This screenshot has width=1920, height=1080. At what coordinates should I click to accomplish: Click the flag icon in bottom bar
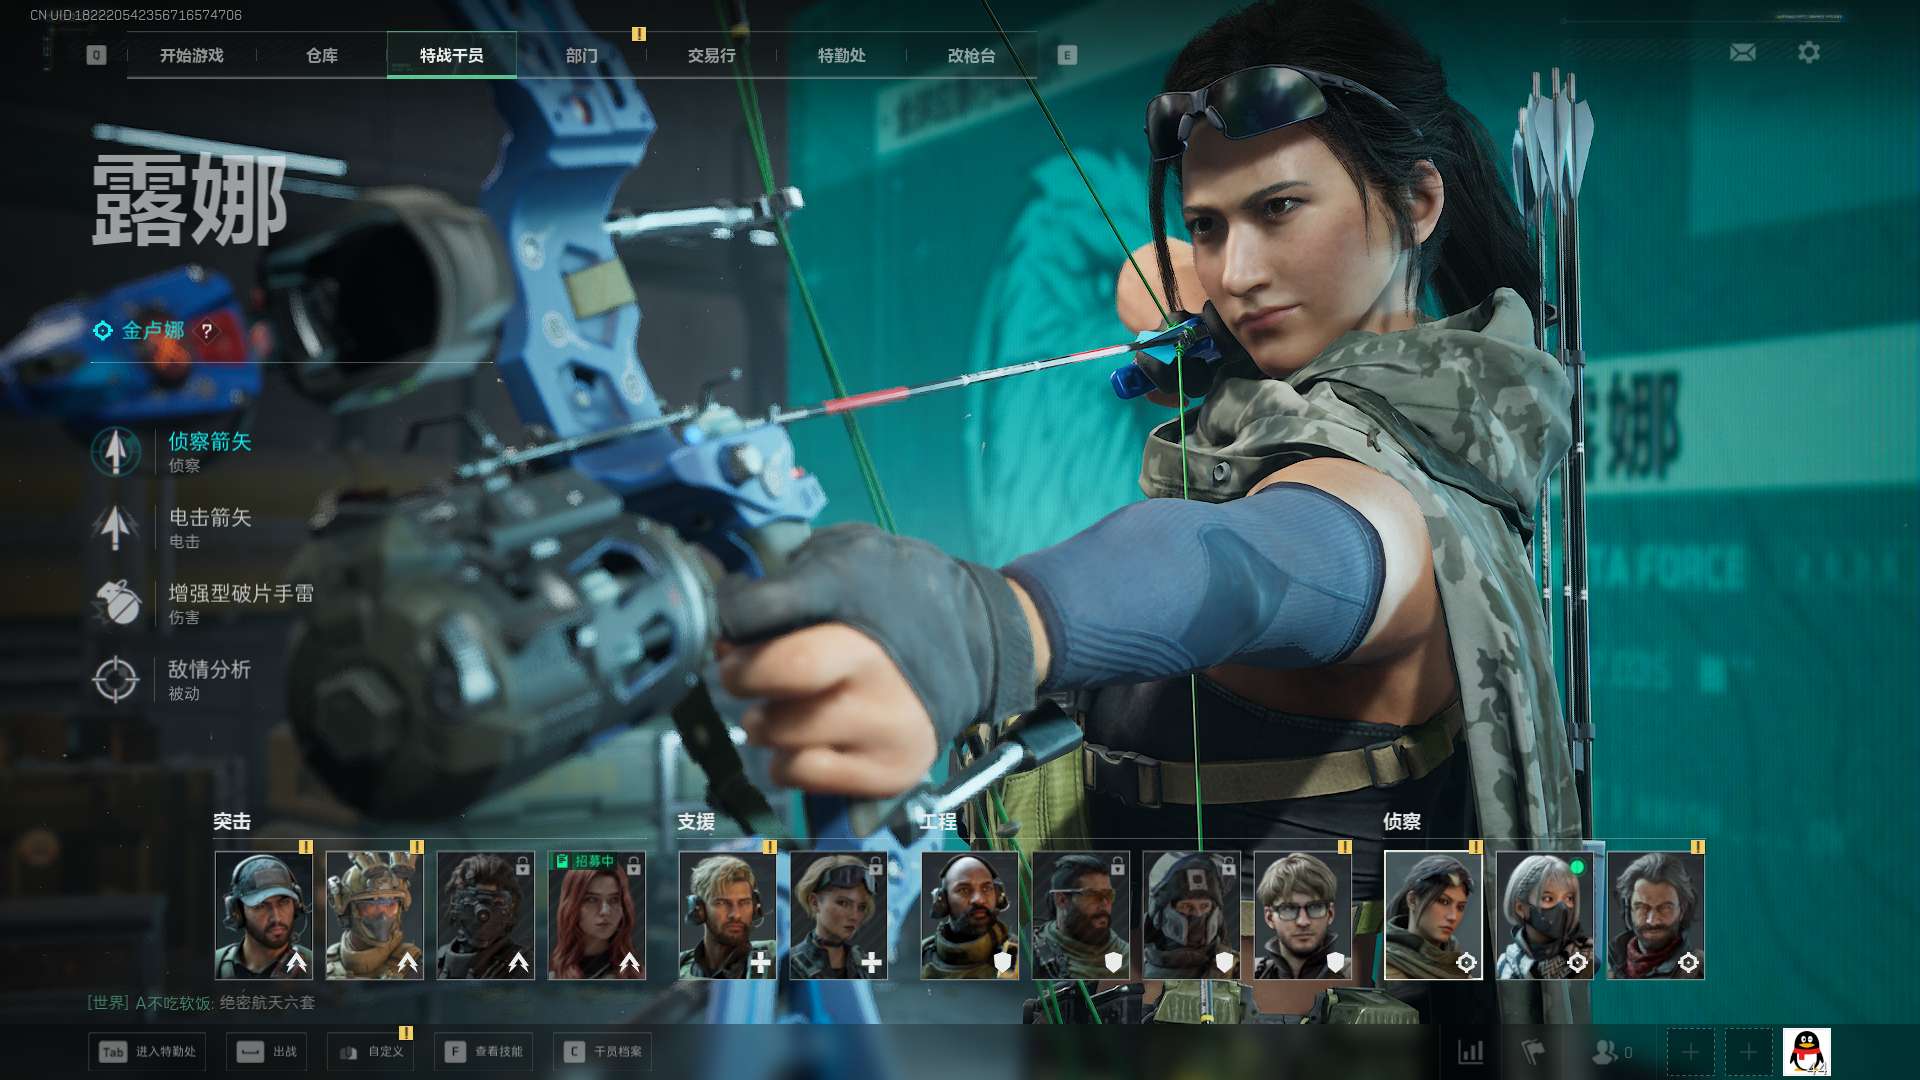click(x=1533, y=1051)
